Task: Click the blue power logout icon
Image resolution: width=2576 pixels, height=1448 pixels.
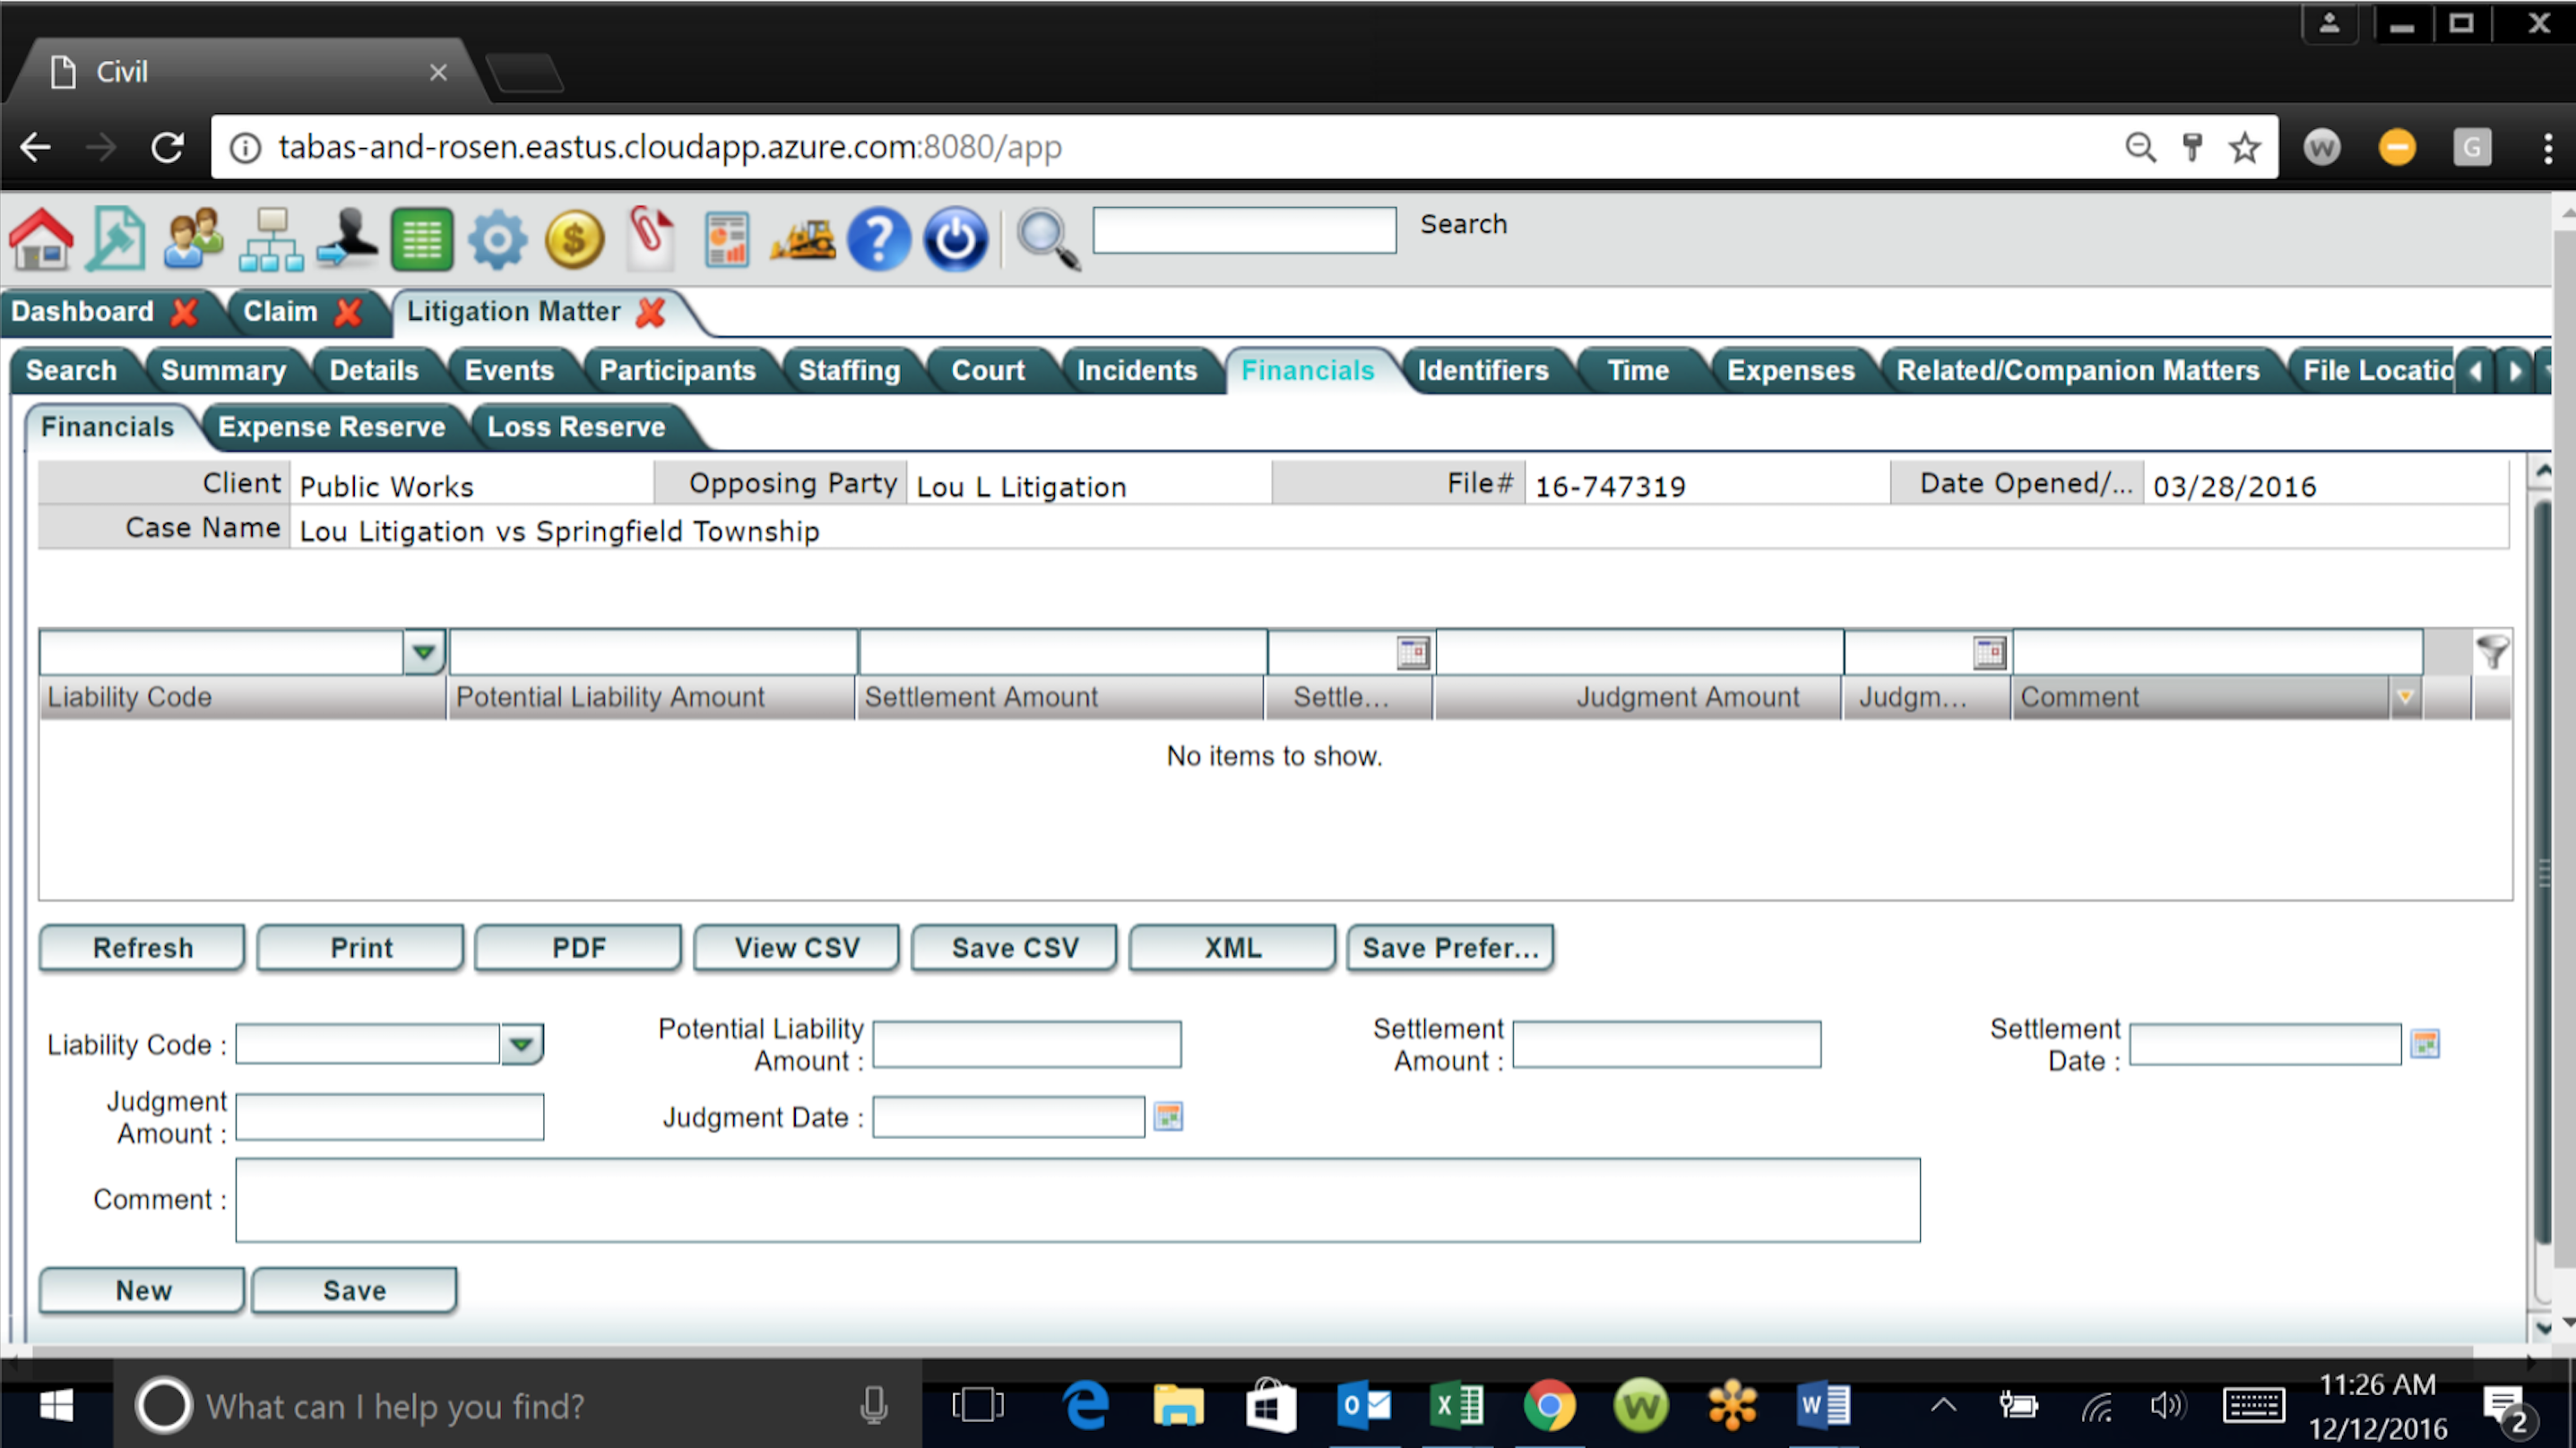Action: coord(955,240)
